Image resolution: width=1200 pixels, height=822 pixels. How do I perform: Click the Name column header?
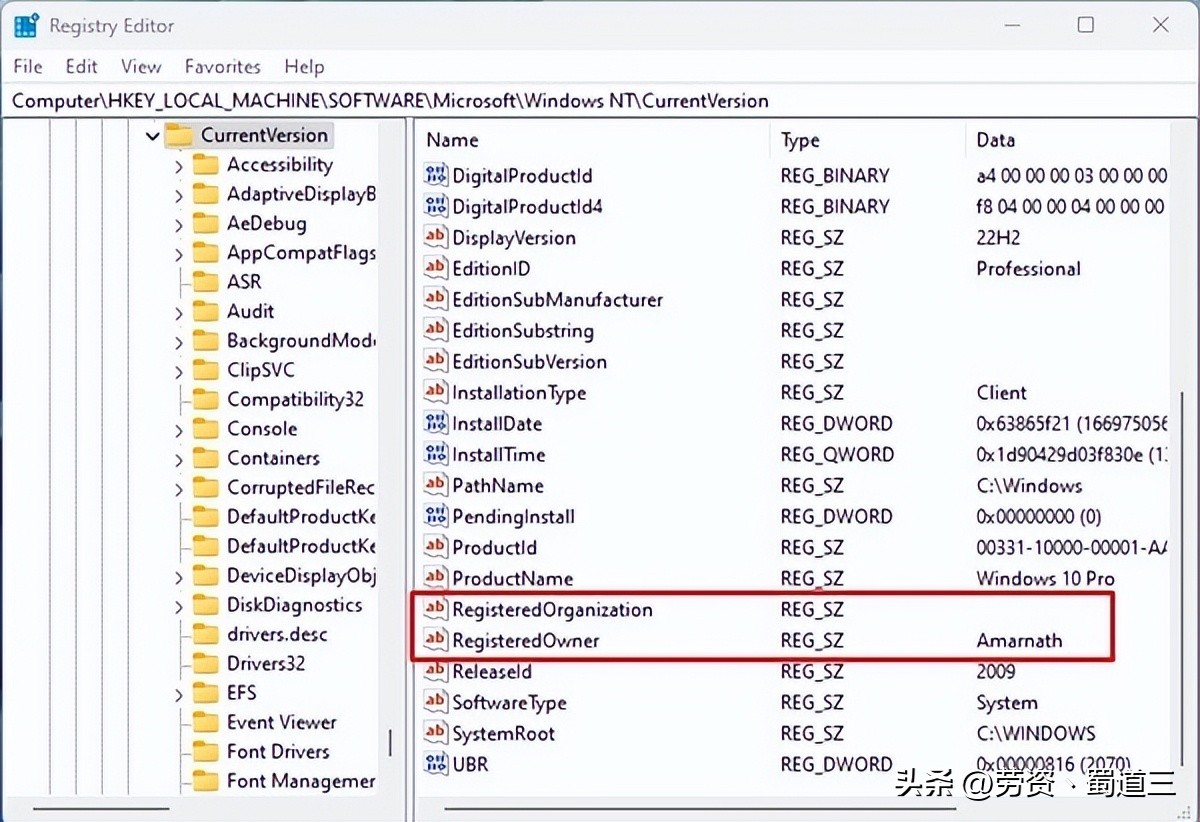click(x=452, y=140)
